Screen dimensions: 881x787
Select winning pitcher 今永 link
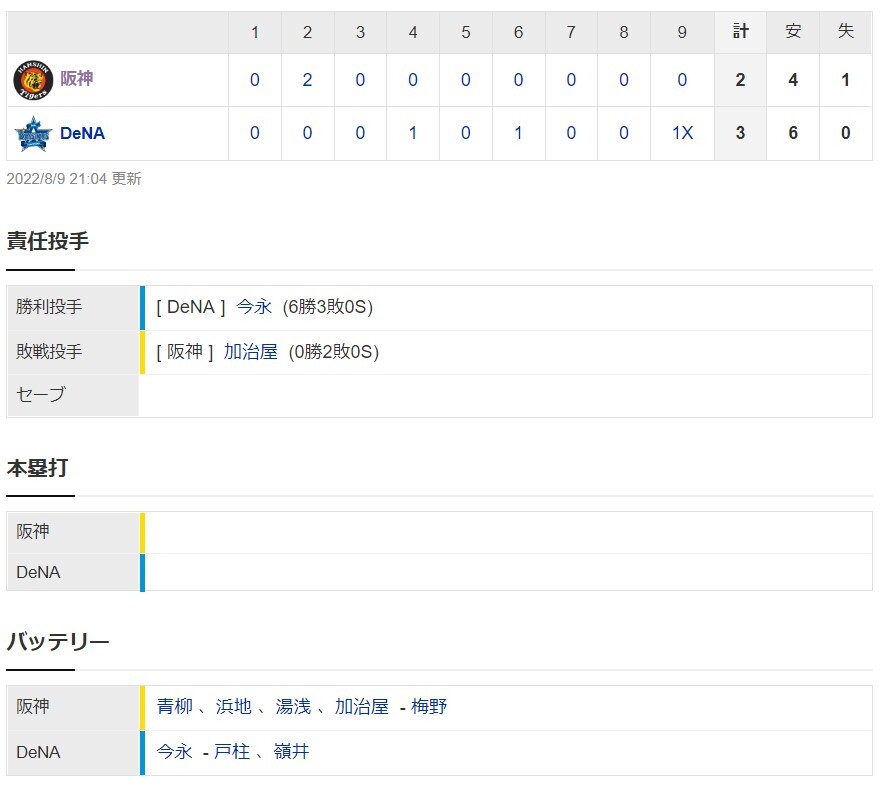[254, 307]
